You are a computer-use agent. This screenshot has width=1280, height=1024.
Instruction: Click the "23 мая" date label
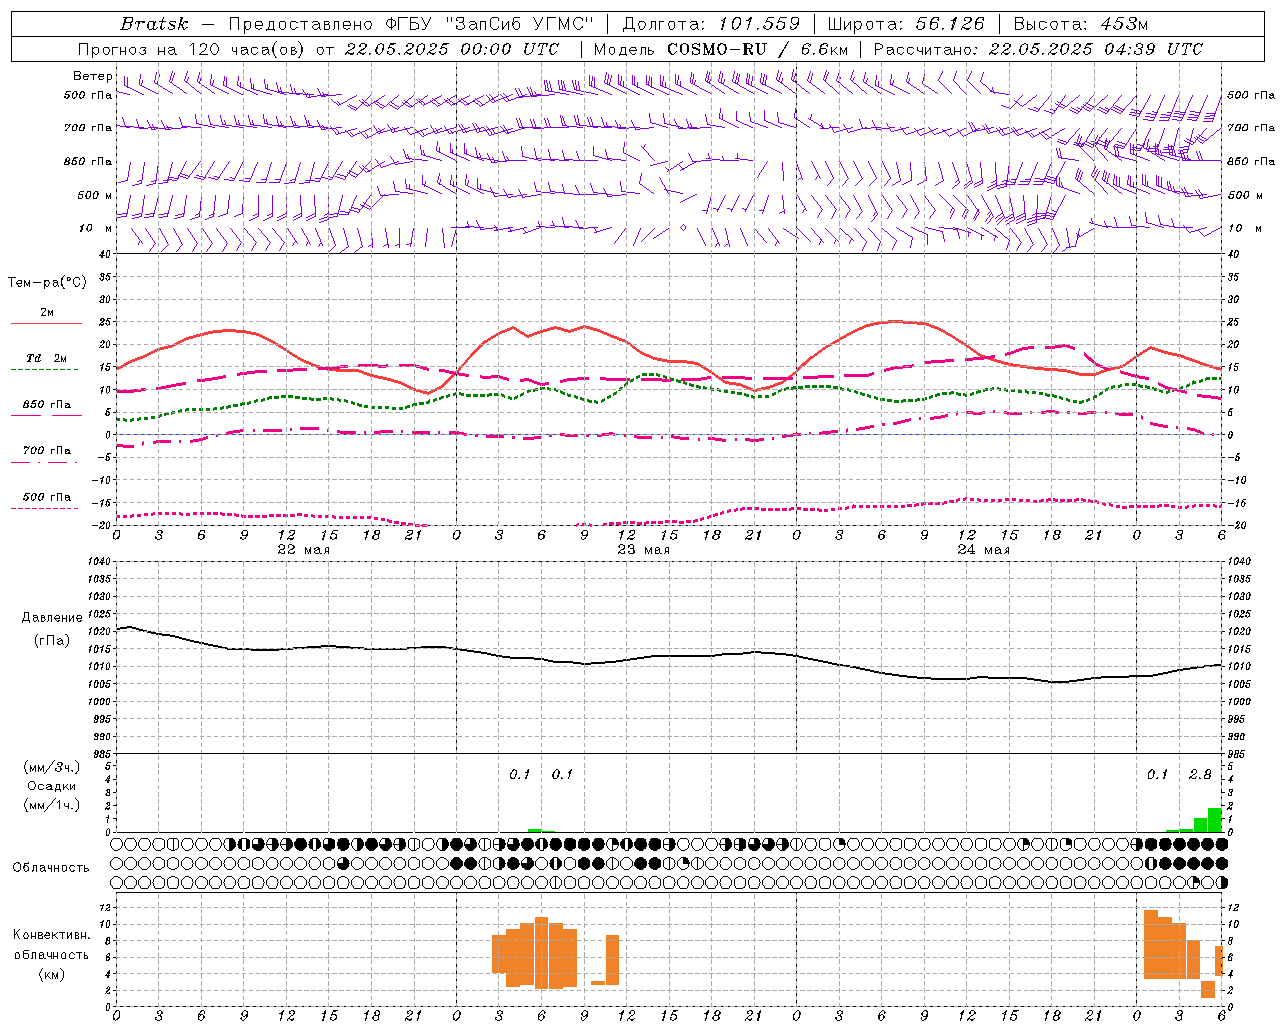643,550
